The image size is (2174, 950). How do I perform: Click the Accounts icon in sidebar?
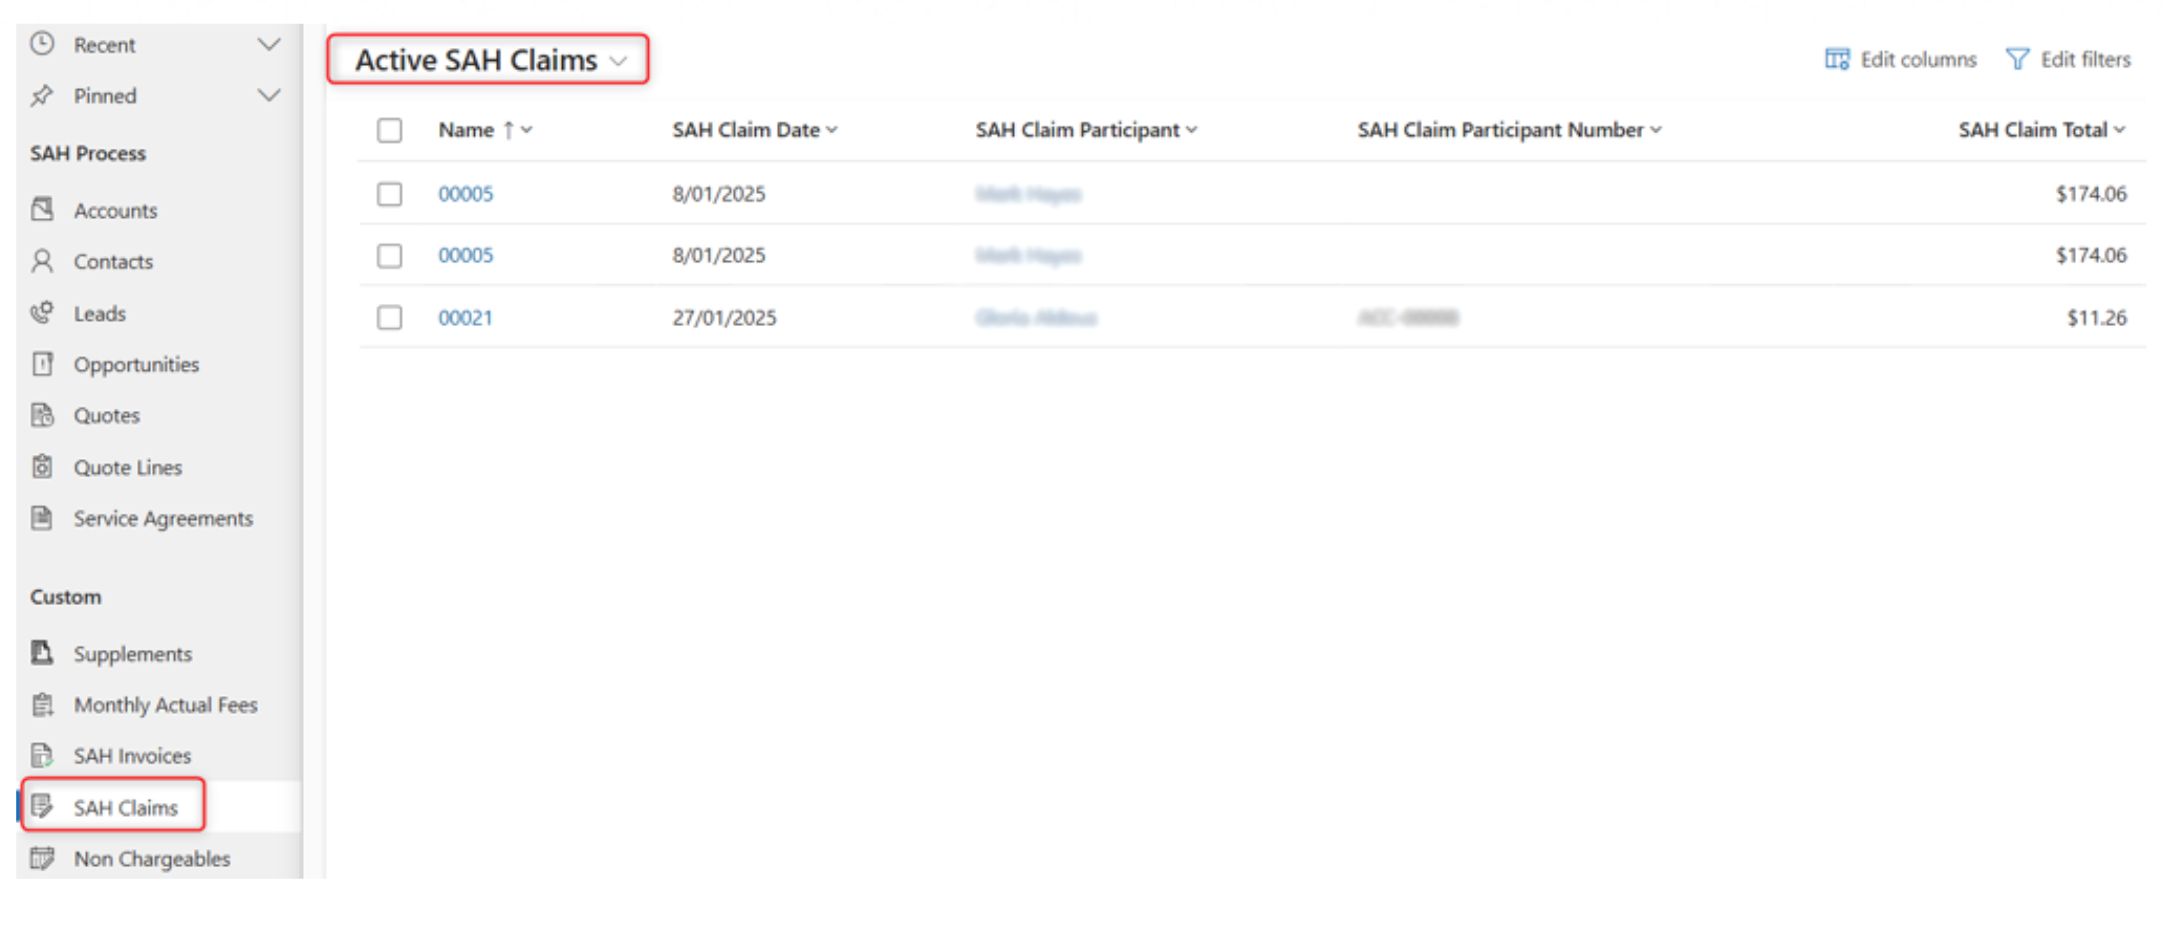point(42,209)
